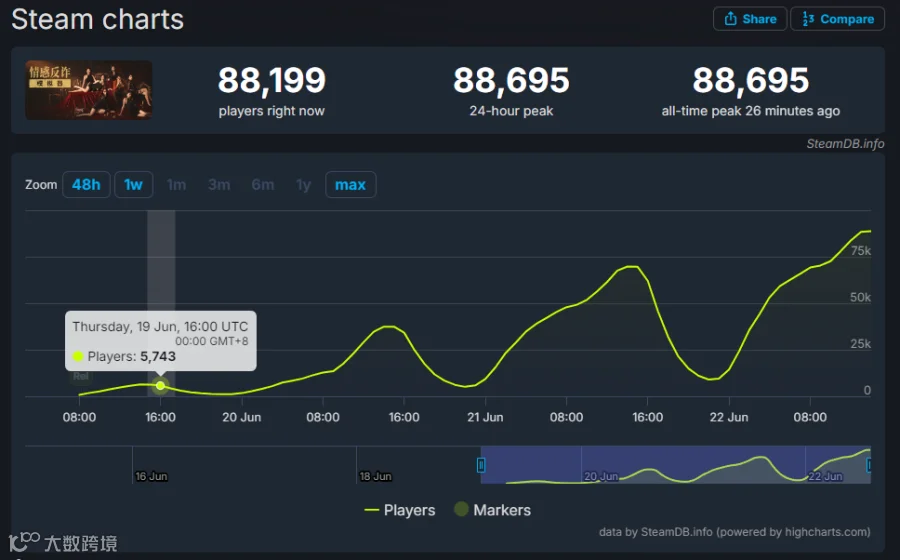Click the Rel release marker on chart
The width and height of the screenshot is (900, 560).
pyautogui.click(x=80, y=376)
